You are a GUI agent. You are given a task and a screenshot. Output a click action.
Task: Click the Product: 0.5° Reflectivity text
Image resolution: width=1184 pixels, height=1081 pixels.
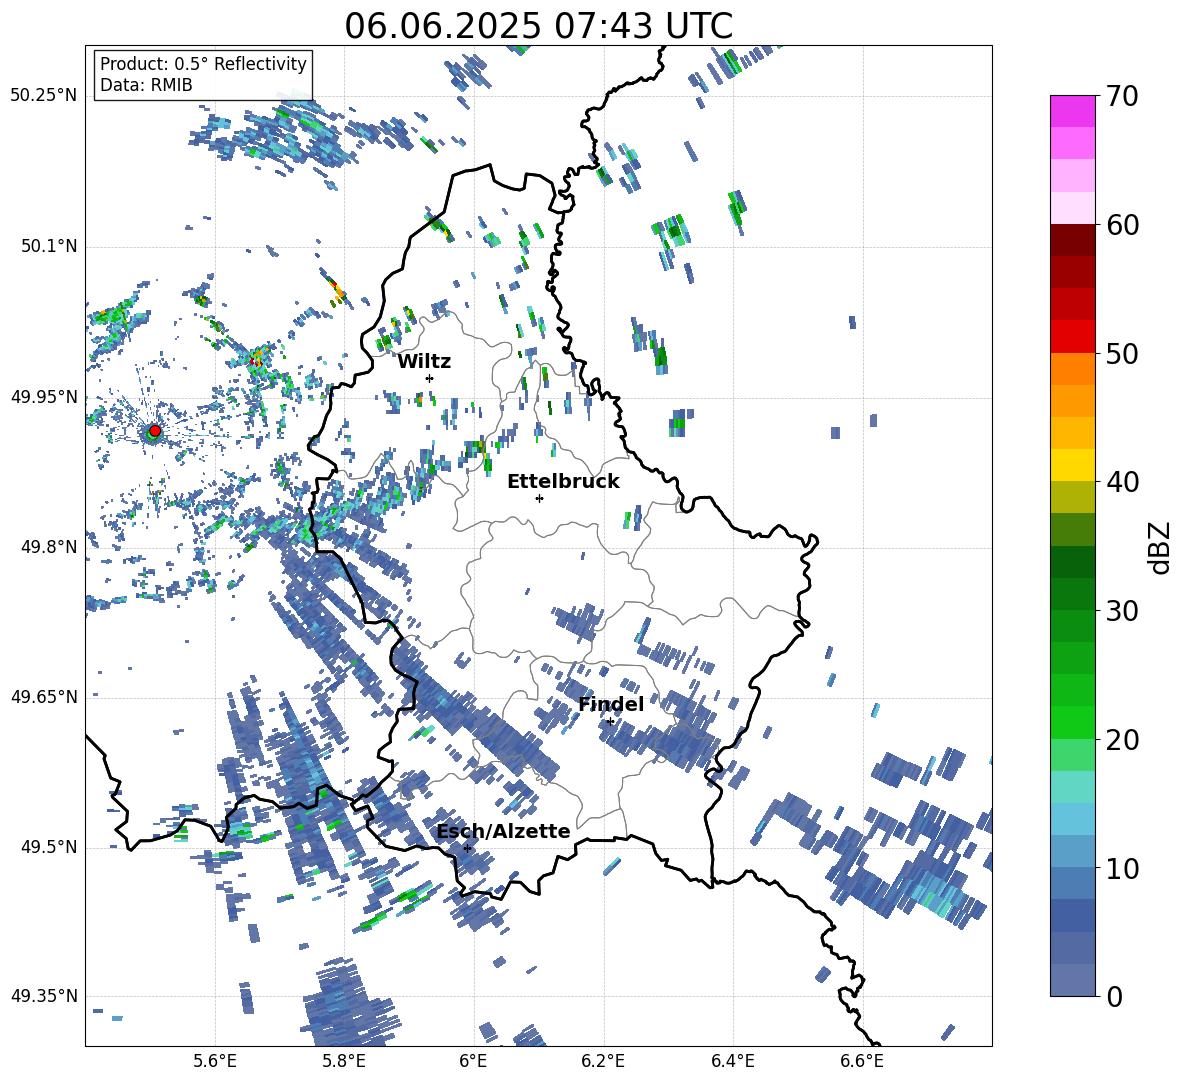point(203,63)
